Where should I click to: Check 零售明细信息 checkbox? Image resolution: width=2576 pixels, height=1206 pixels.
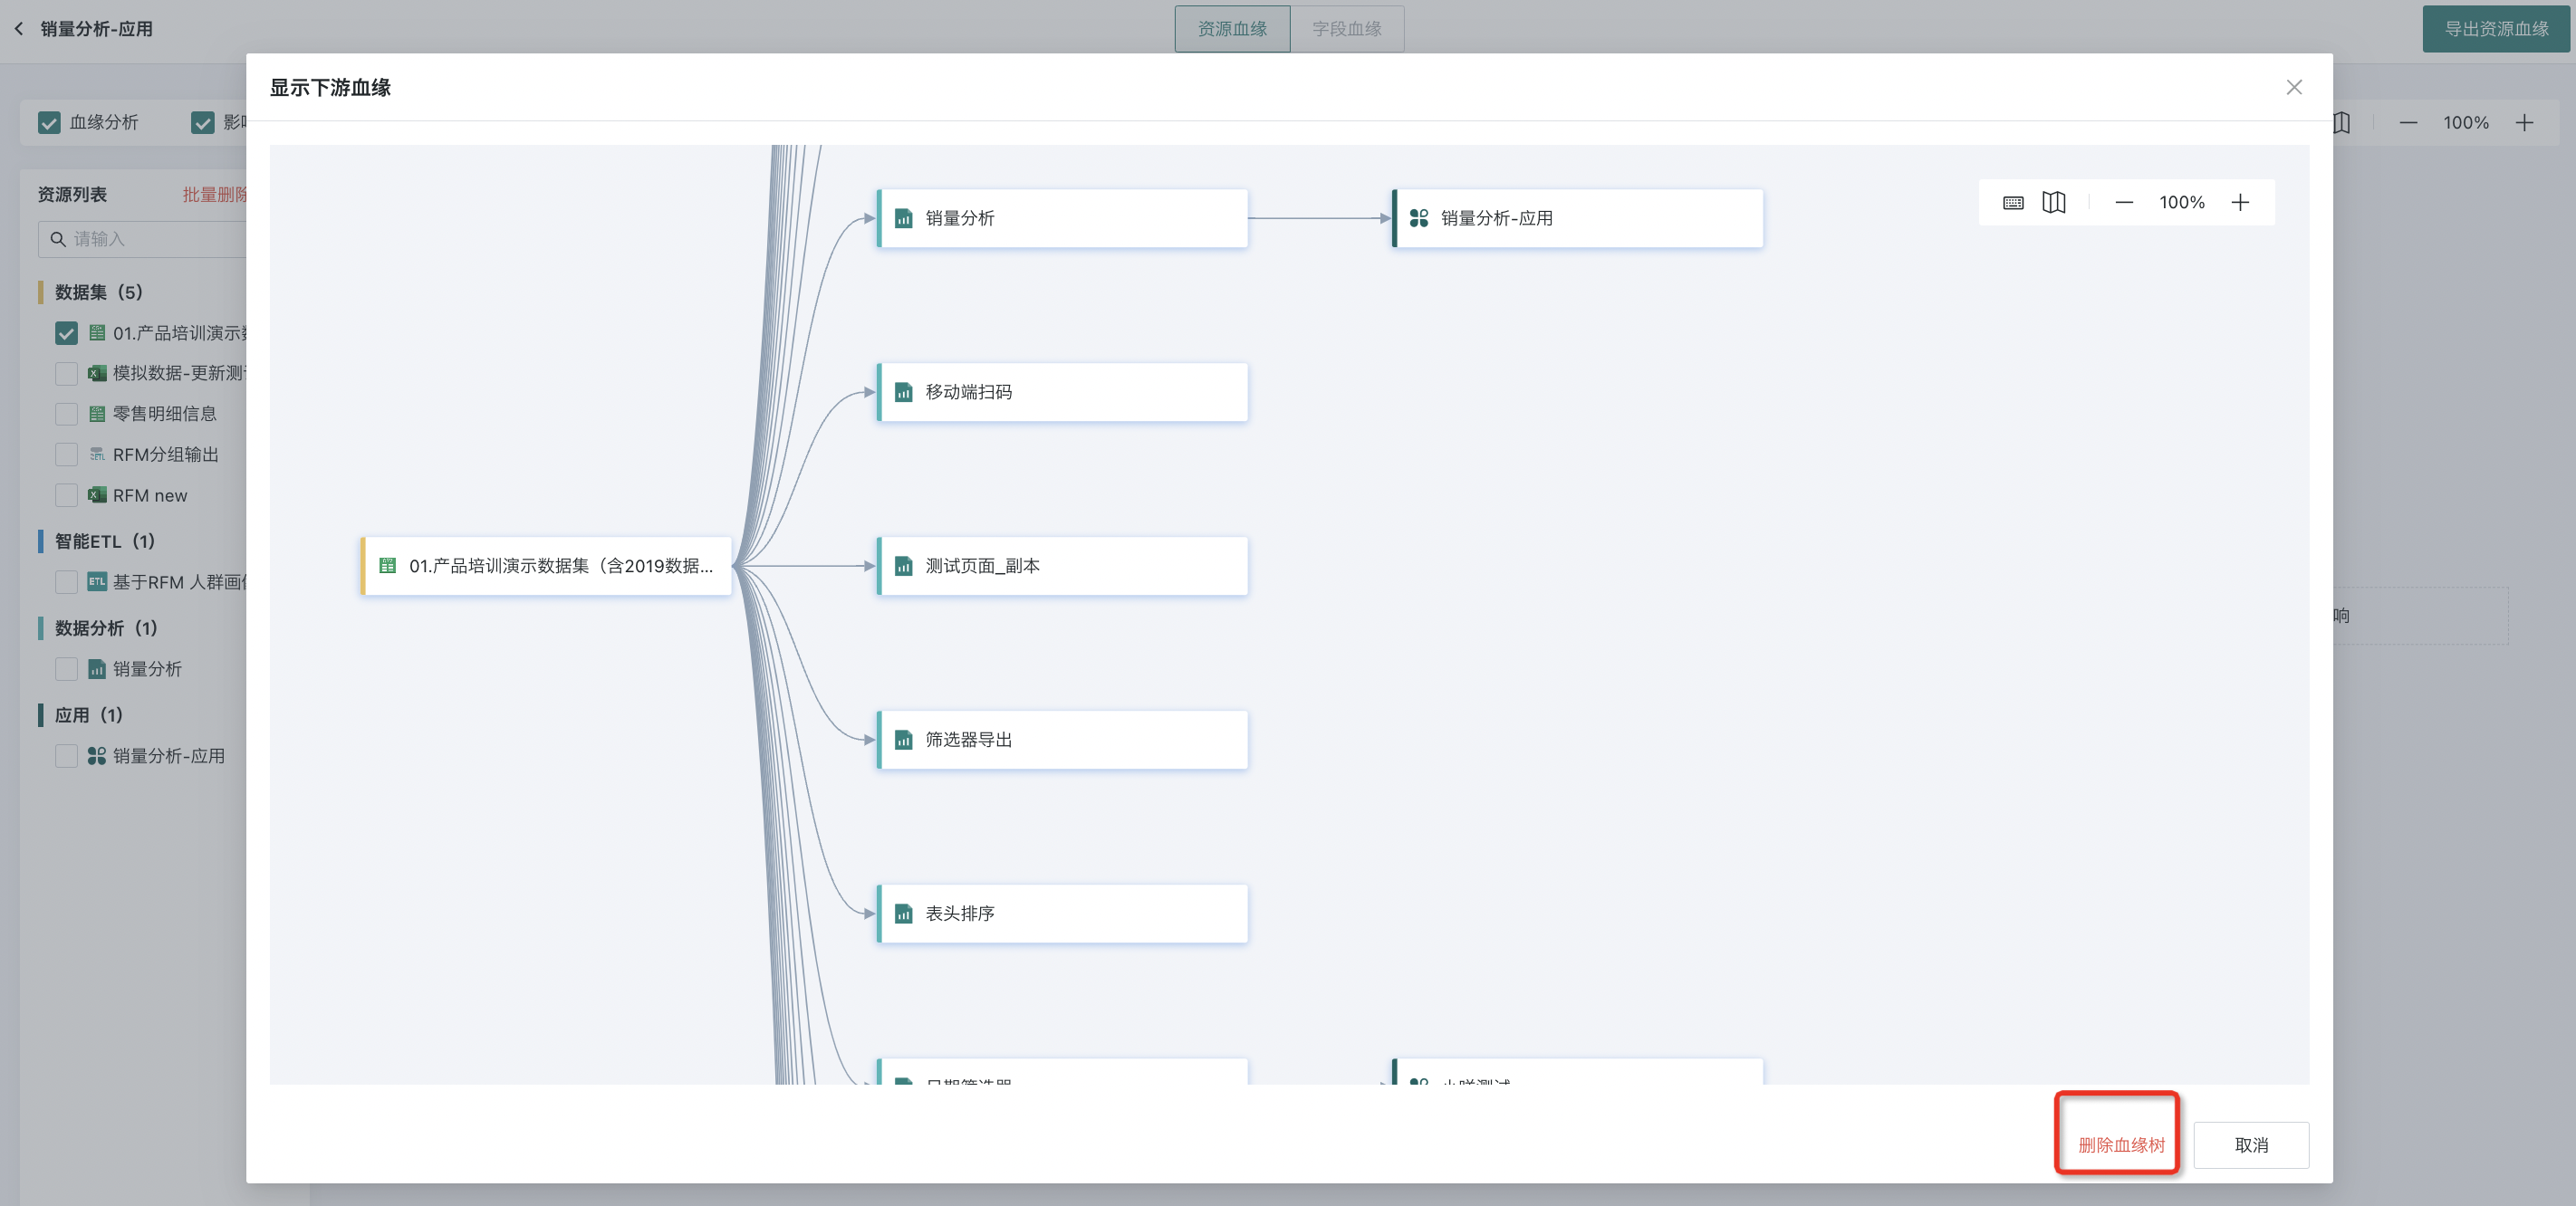[66, 414]
